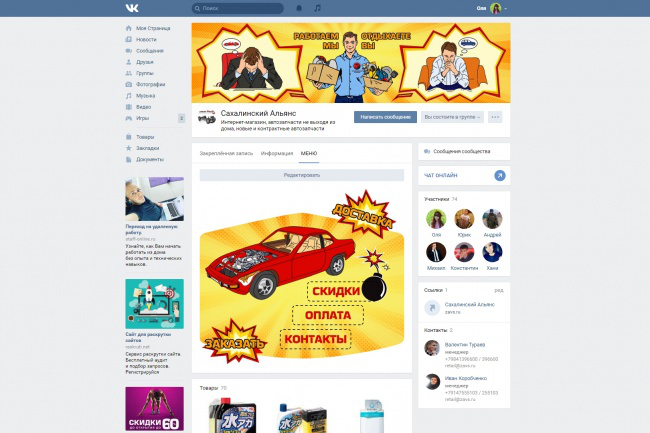This screenshot has height=433, width=650.
Task: Click the Сообщения сообщества chat icon
Action: [427, 152]
